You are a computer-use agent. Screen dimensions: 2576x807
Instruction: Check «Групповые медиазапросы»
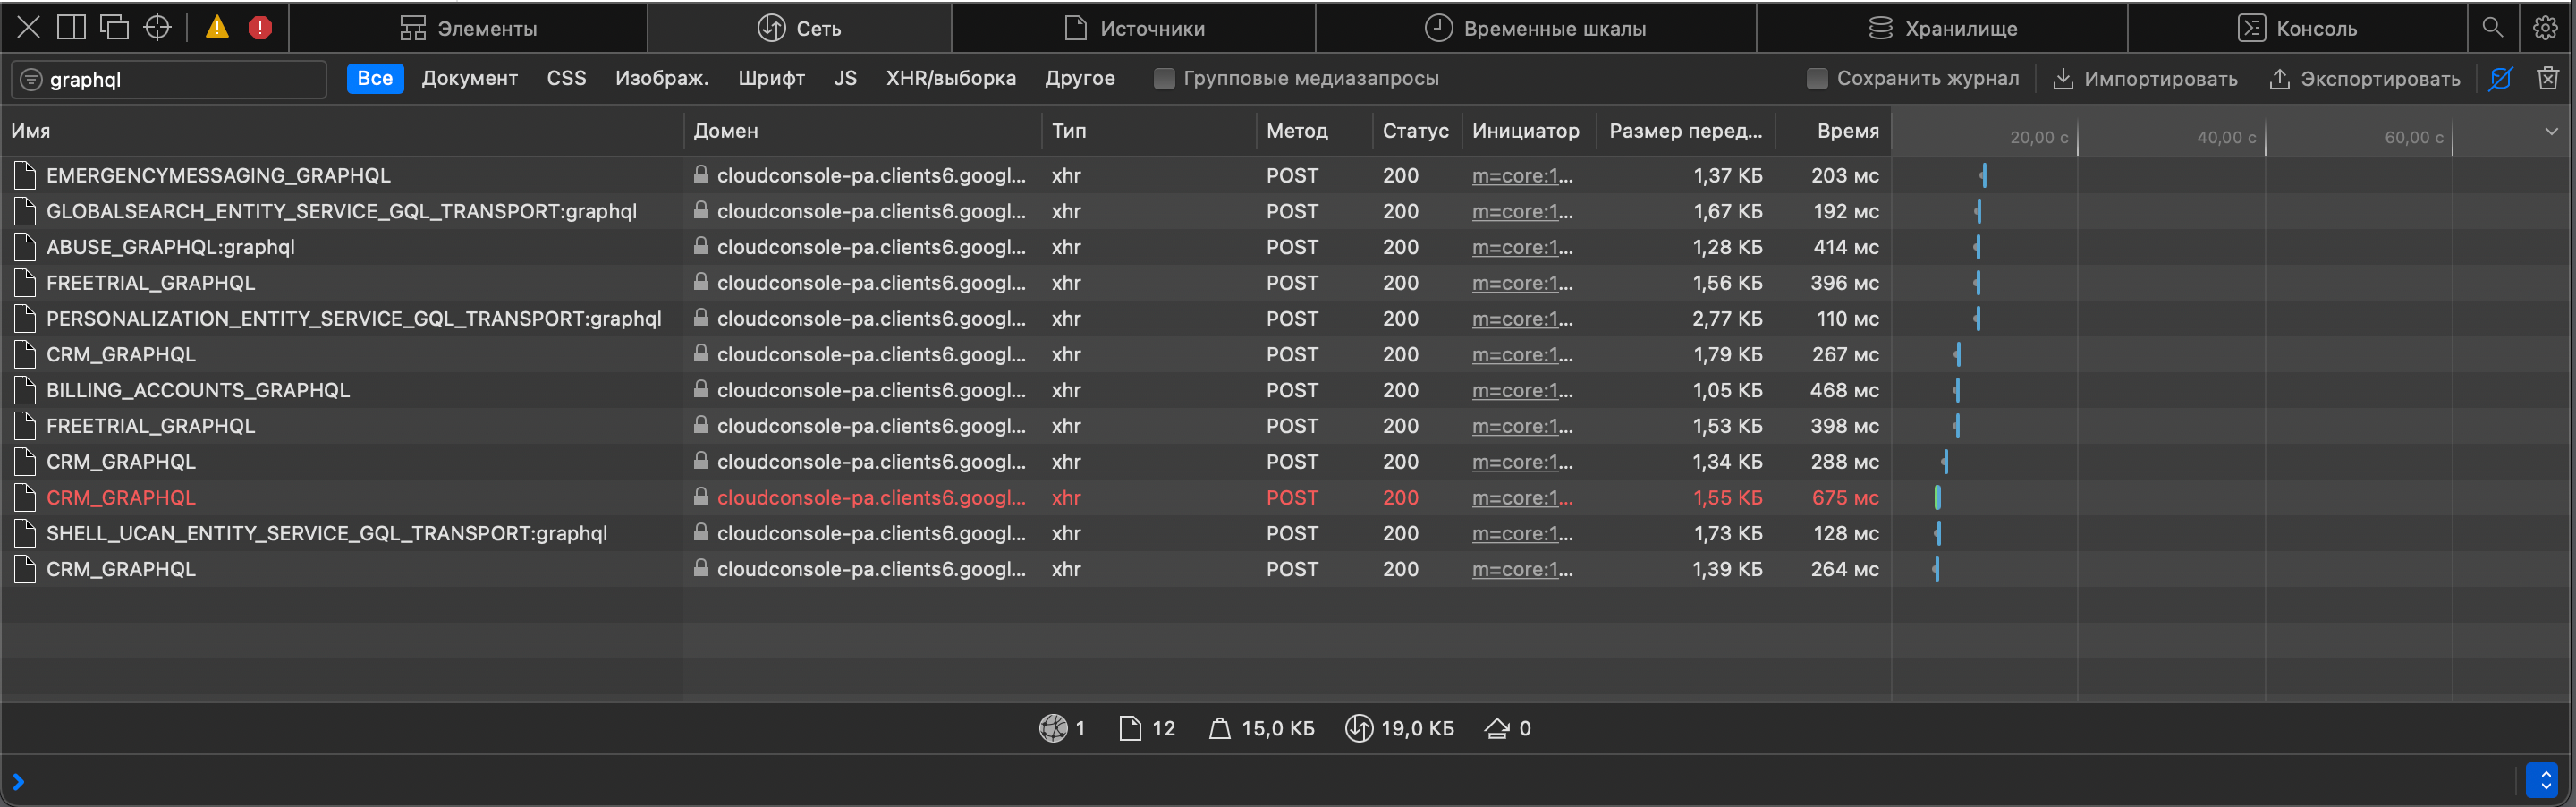(1163, 78)
